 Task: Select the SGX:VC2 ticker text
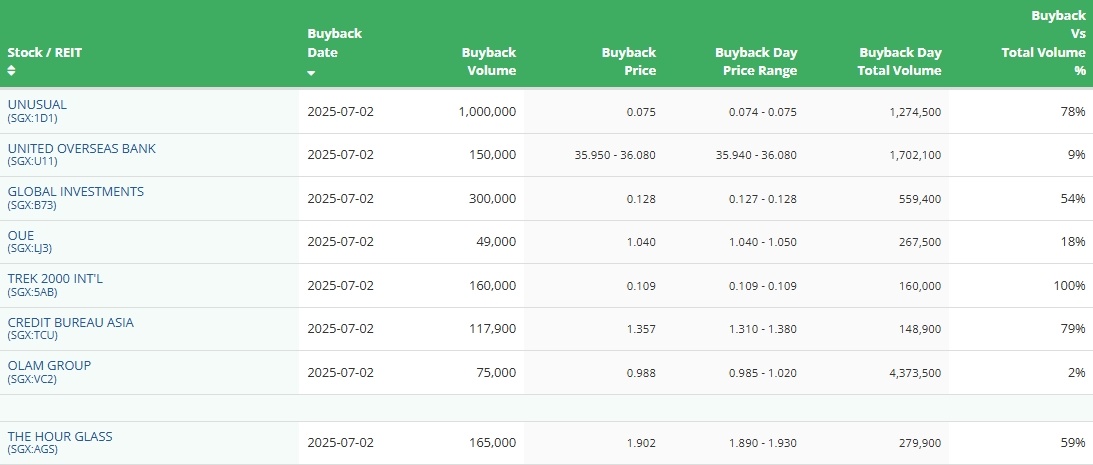[32, 379]
